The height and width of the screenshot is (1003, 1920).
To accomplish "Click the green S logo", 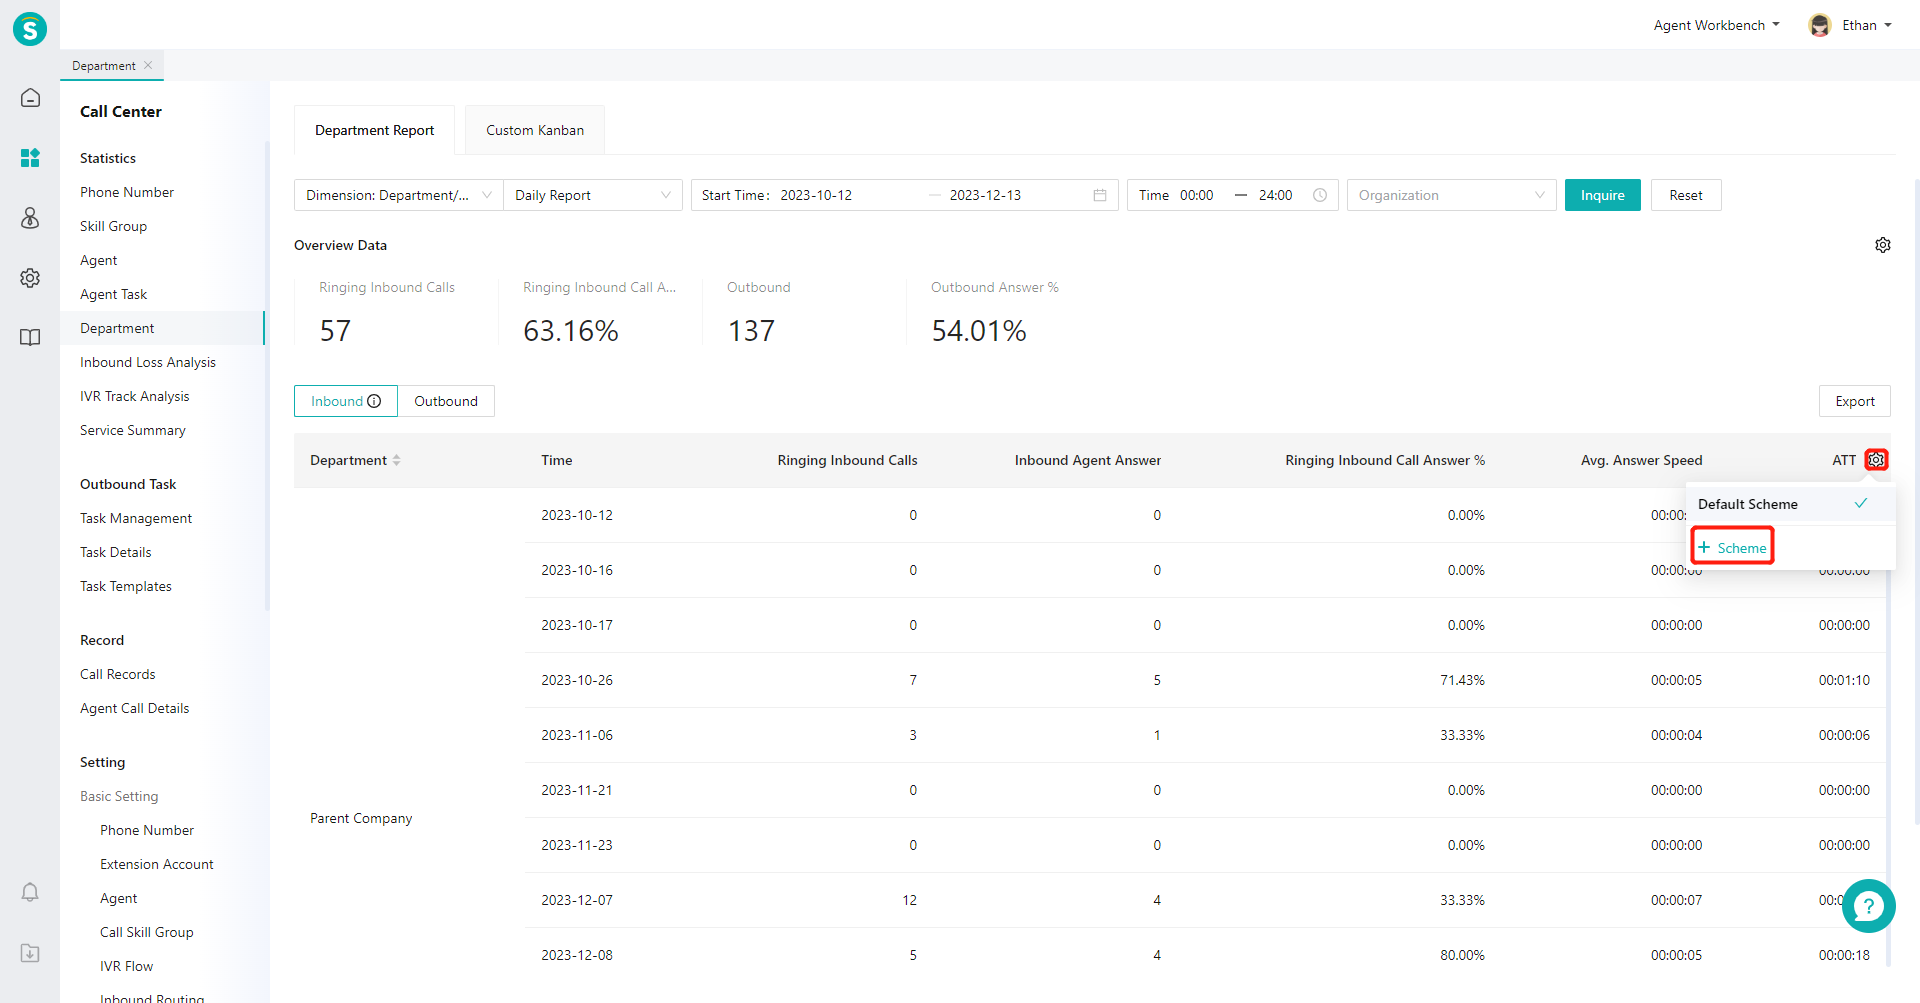I will click(x=30, y=29).
